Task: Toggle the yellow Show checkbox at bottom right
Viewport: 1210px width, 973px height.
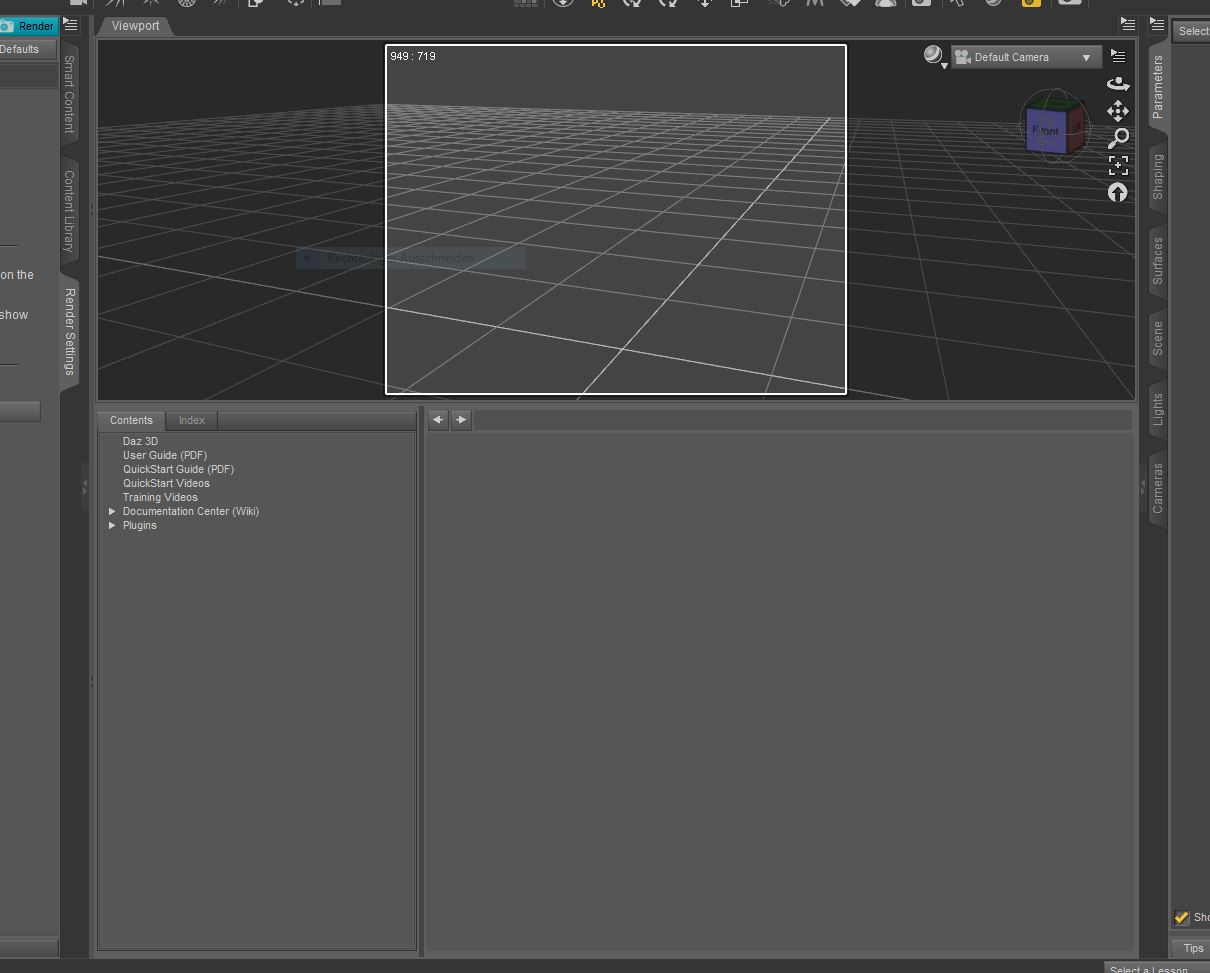Action: point(1181,917)
